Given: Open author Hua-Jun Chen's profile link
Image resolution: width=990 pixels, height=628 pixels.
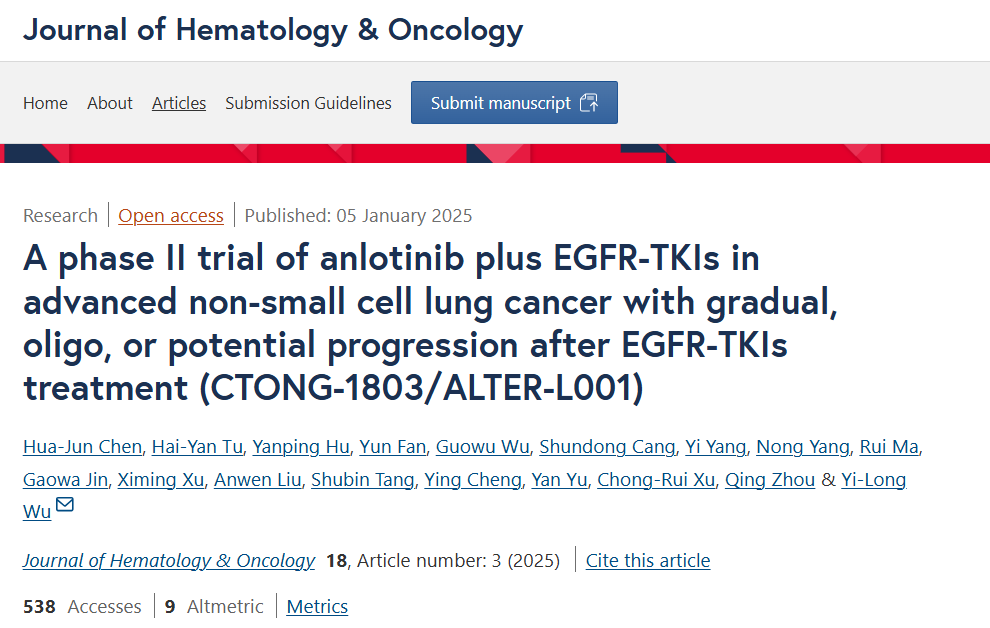Looking at the screenshot, I should 82,447.
